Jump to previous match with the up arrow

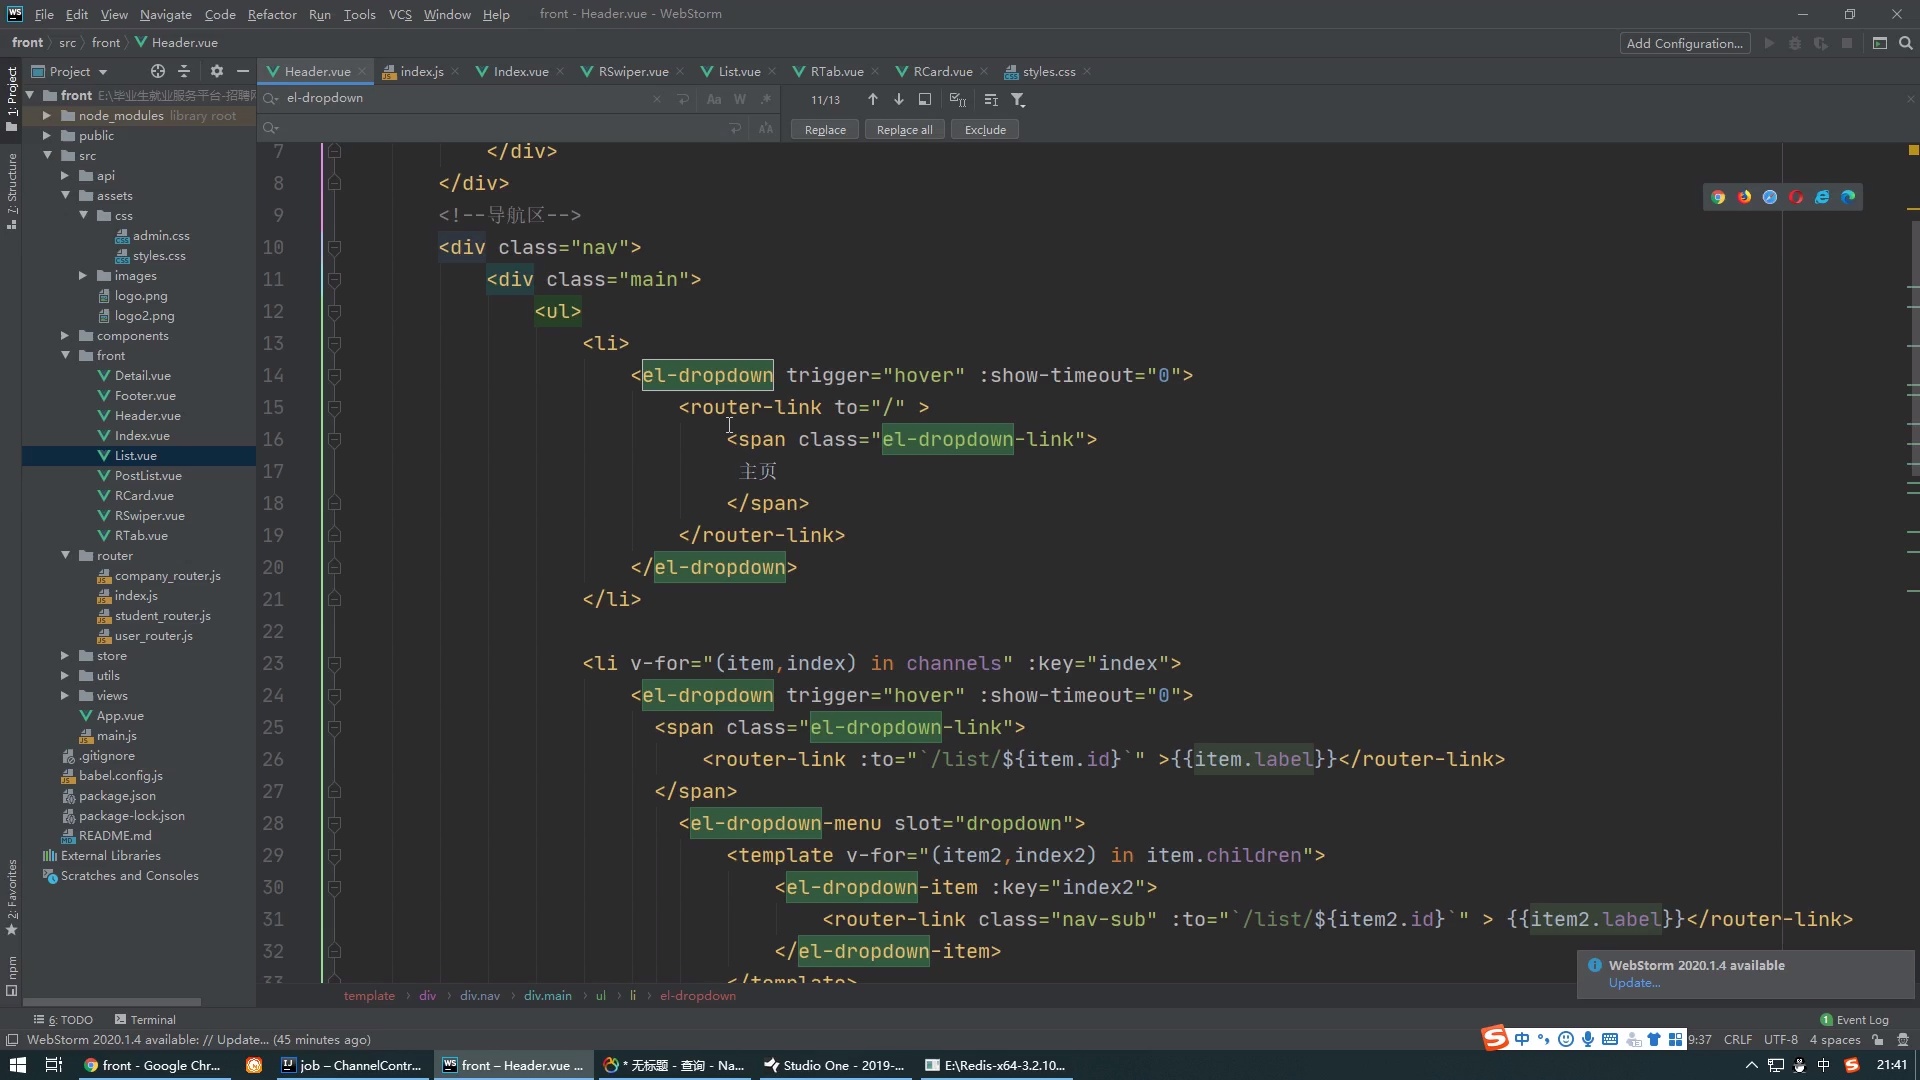(x=872, y=99)
